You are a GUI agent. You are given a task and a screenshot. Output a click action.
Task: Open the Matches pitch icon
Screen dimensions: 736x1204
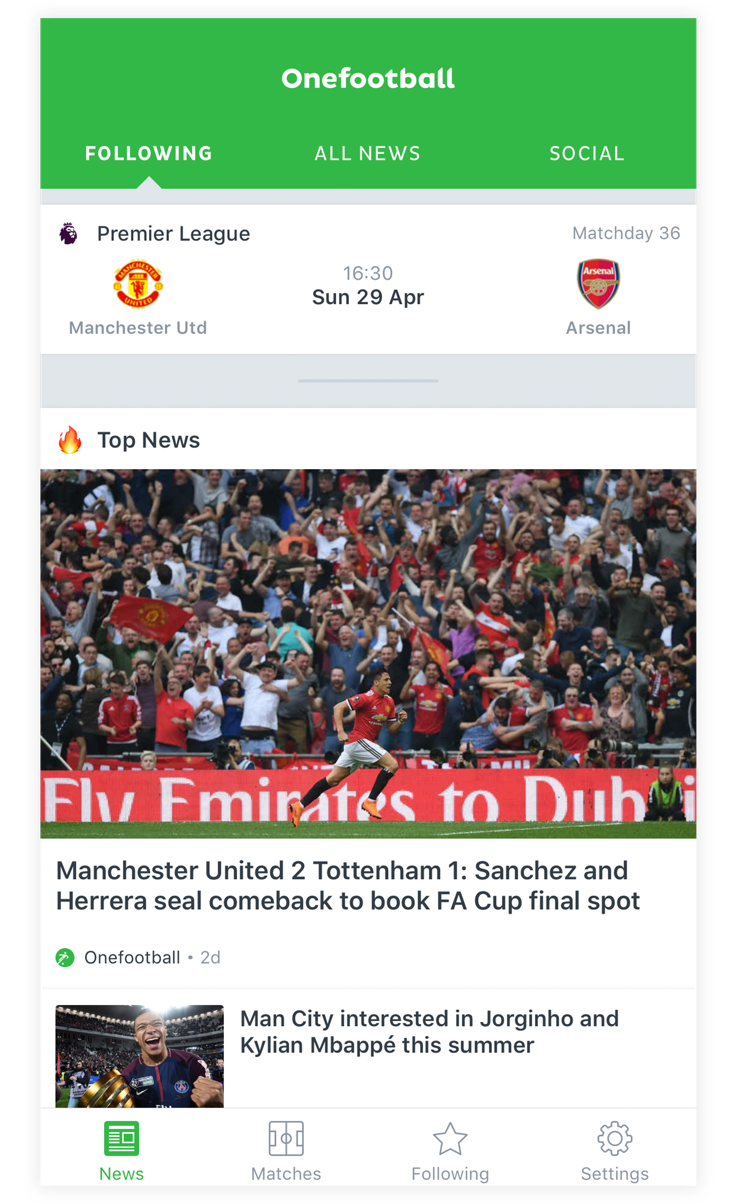(286, 1138)
